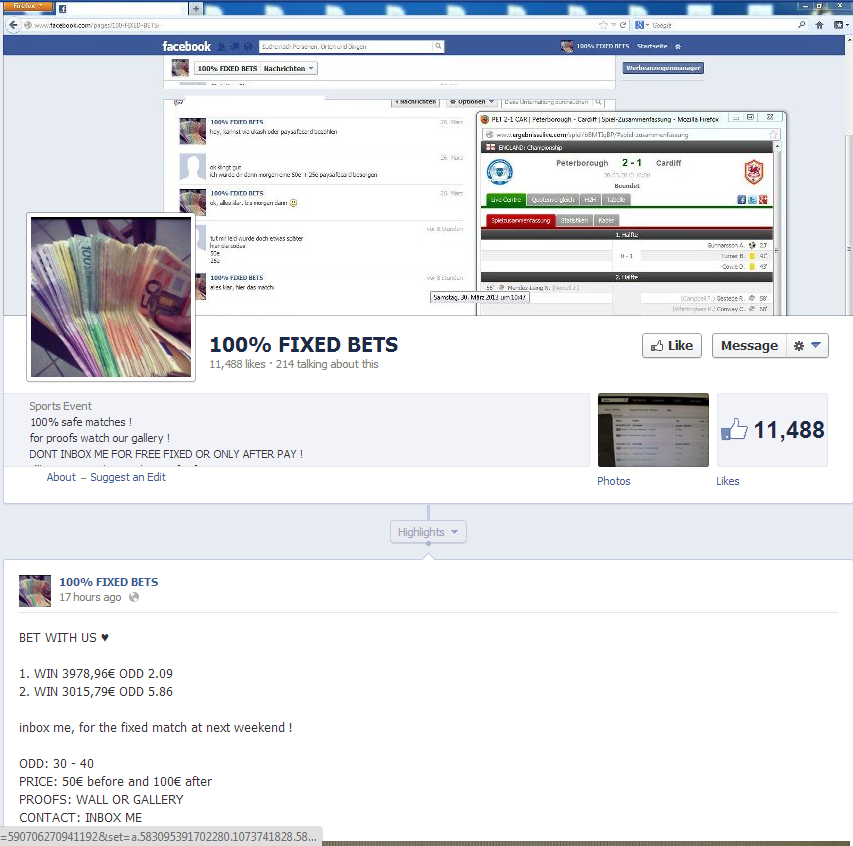This screenshot has width=853, height=846.
Task: Go back with the Firefox back arrow
Action: [x=14, y=25]
